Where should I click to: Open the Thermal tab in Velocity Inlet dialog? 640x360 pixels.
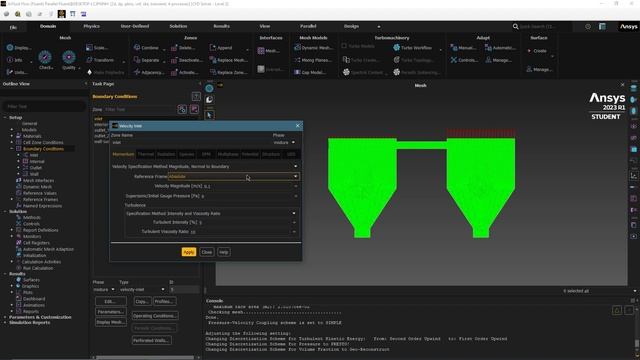click(x=146, y=154)
